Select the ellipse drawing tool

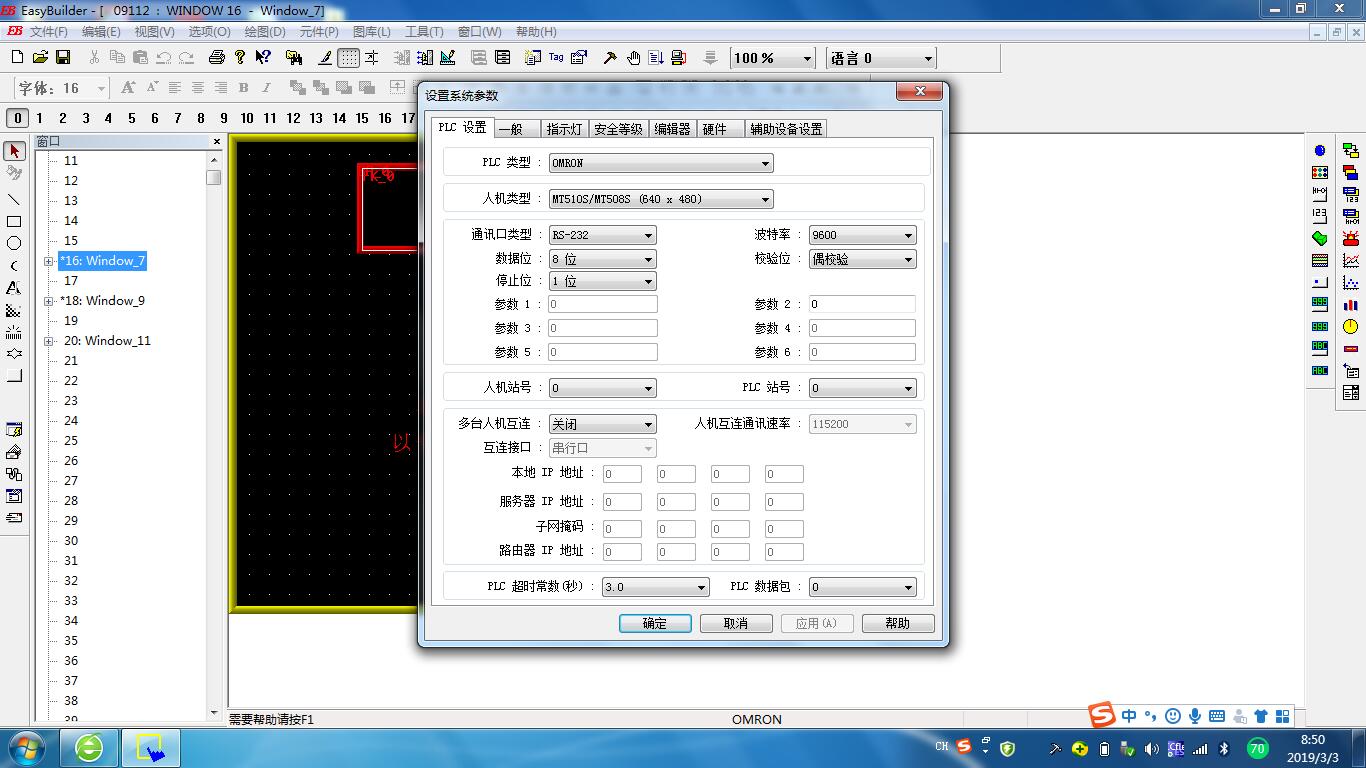(x=14, y=243)
